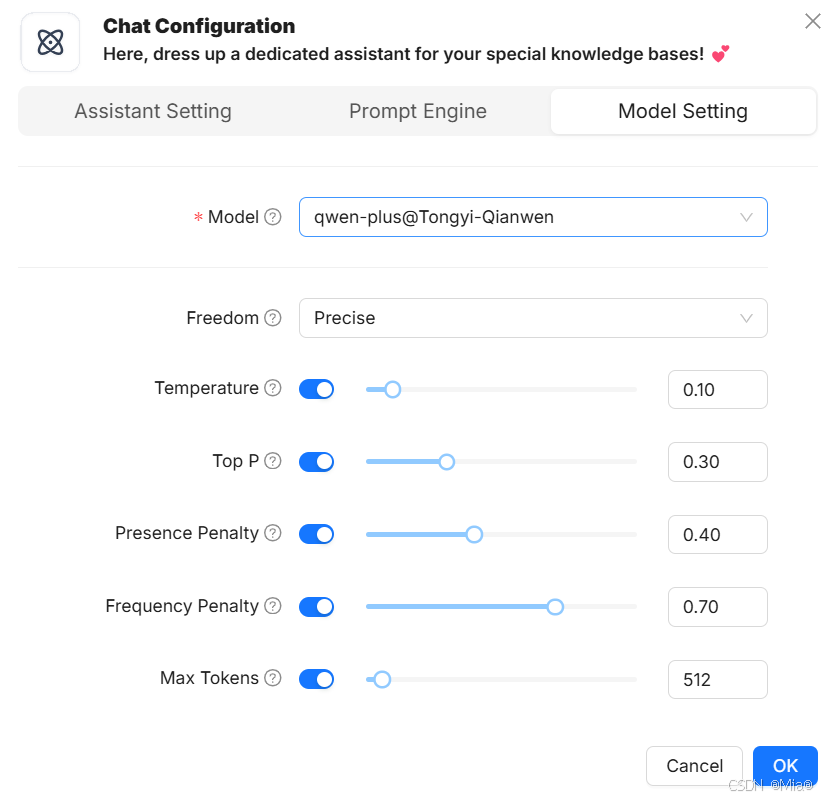This screenshot has width=831, height=801.
Task: Click the Max Tokens help icon
Action: 272,678
